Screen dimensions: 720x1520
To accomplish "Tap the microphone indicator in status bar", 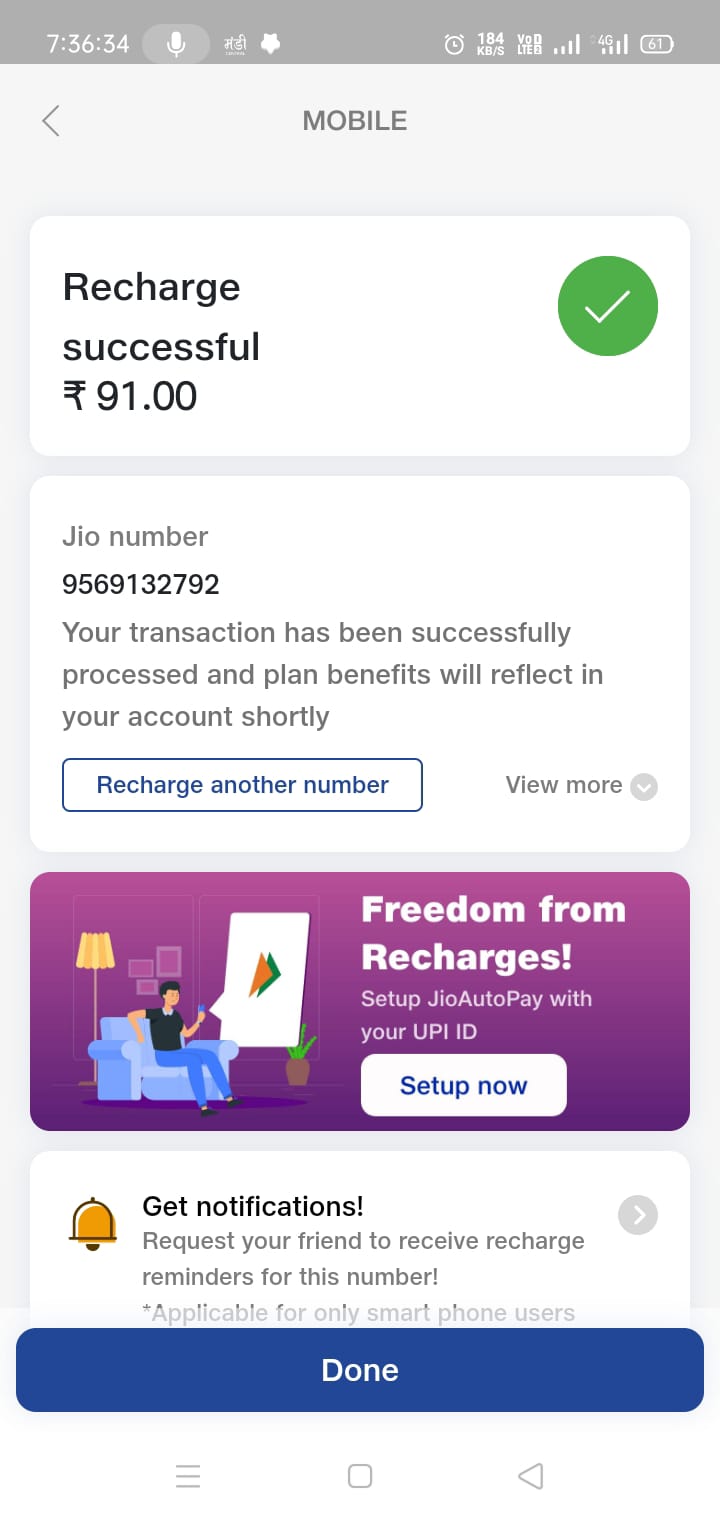I will point(176,44).
